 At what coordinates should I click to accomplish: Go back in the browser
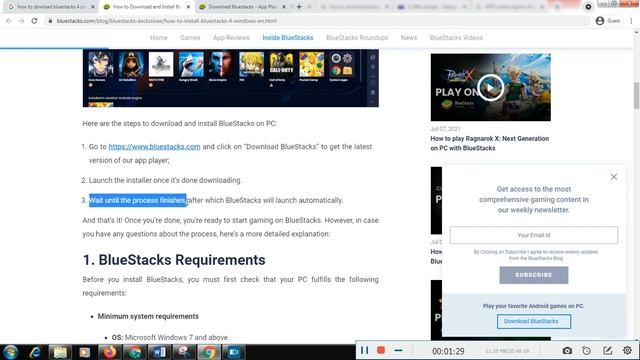[x=9, y=21]
